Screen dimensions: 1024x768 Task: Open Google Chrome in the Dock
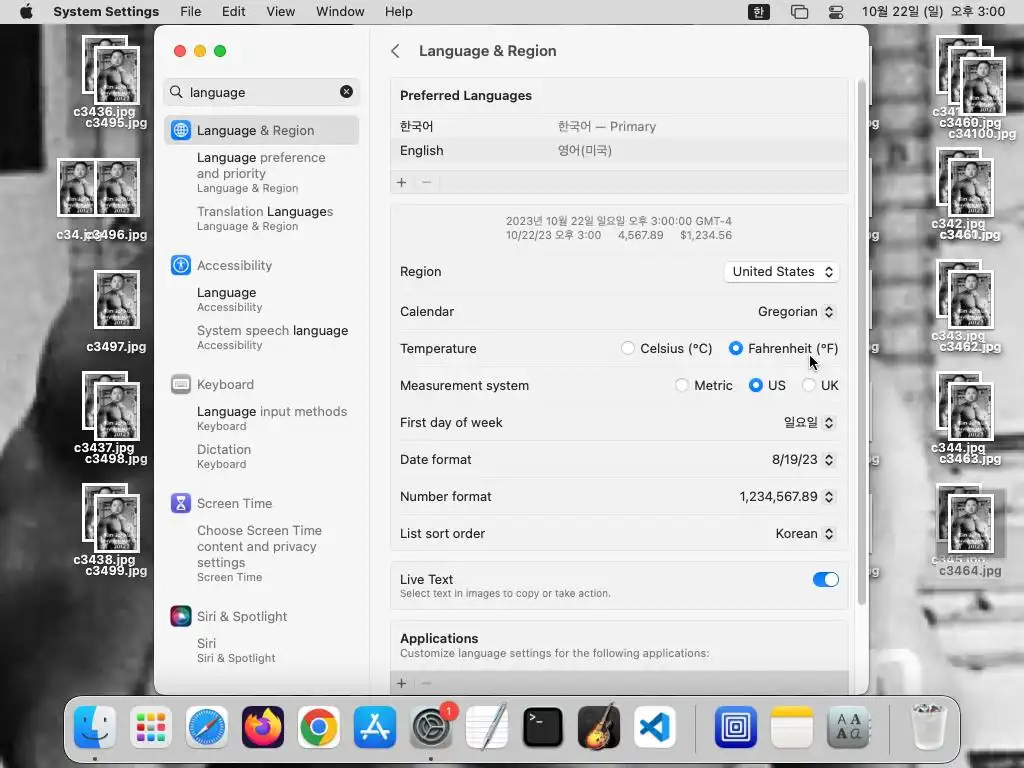tap(319, 727)
